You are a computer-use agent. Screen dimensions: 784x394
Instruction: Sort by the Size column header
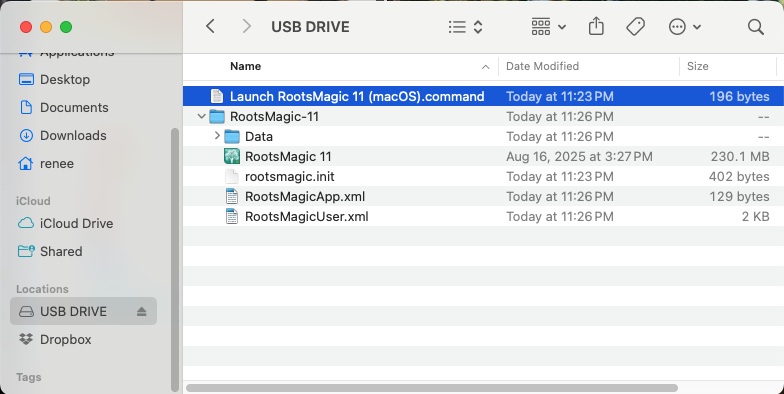[698, 66]
